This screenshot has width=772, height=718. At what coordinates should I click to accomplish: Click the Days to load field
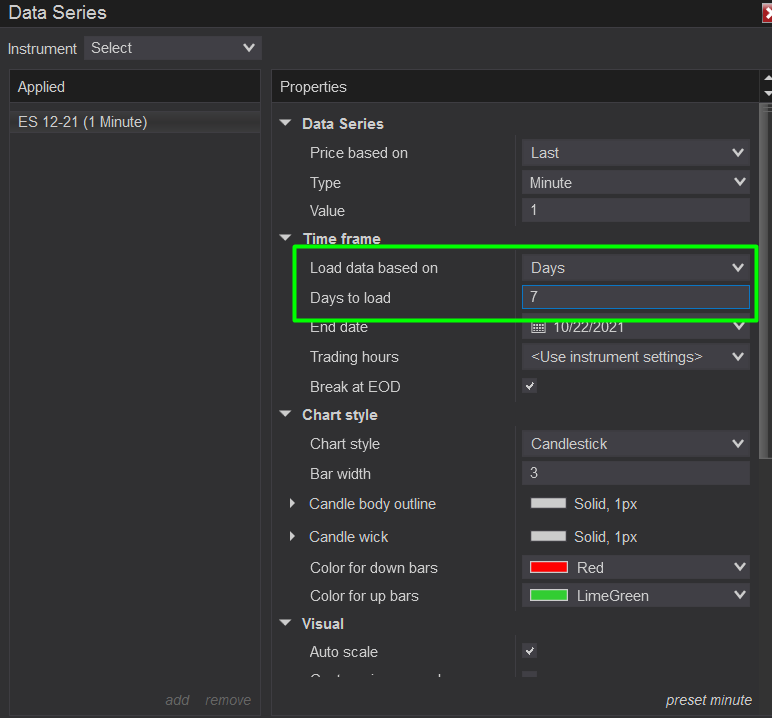click(635, 297)
